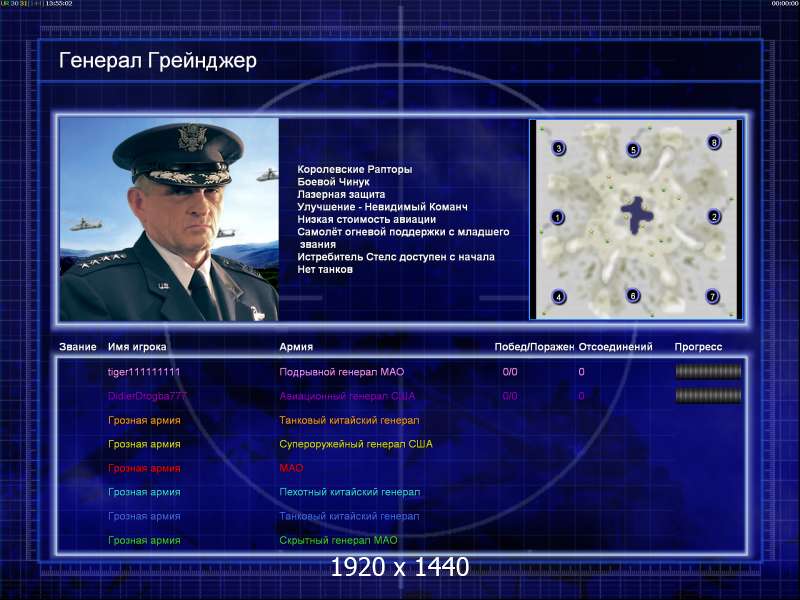Click DidierDrogba777's progress bar
Viewport: 800px width, 600px height.
tap(708, 395)
